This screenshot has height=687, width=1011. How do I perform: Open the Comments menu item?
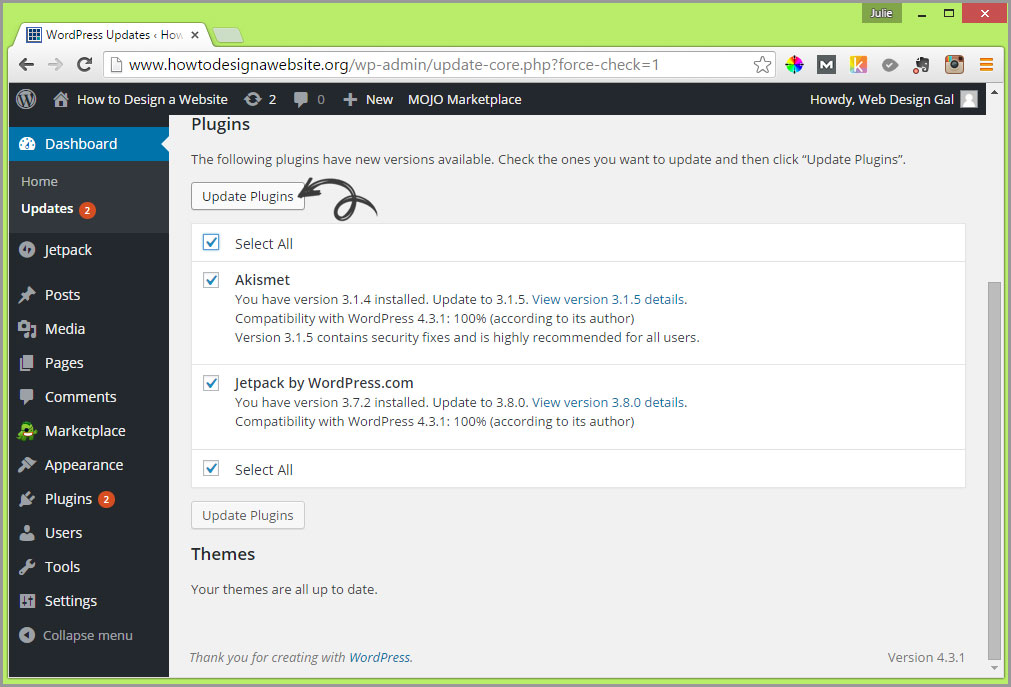(x=89, y=397)
